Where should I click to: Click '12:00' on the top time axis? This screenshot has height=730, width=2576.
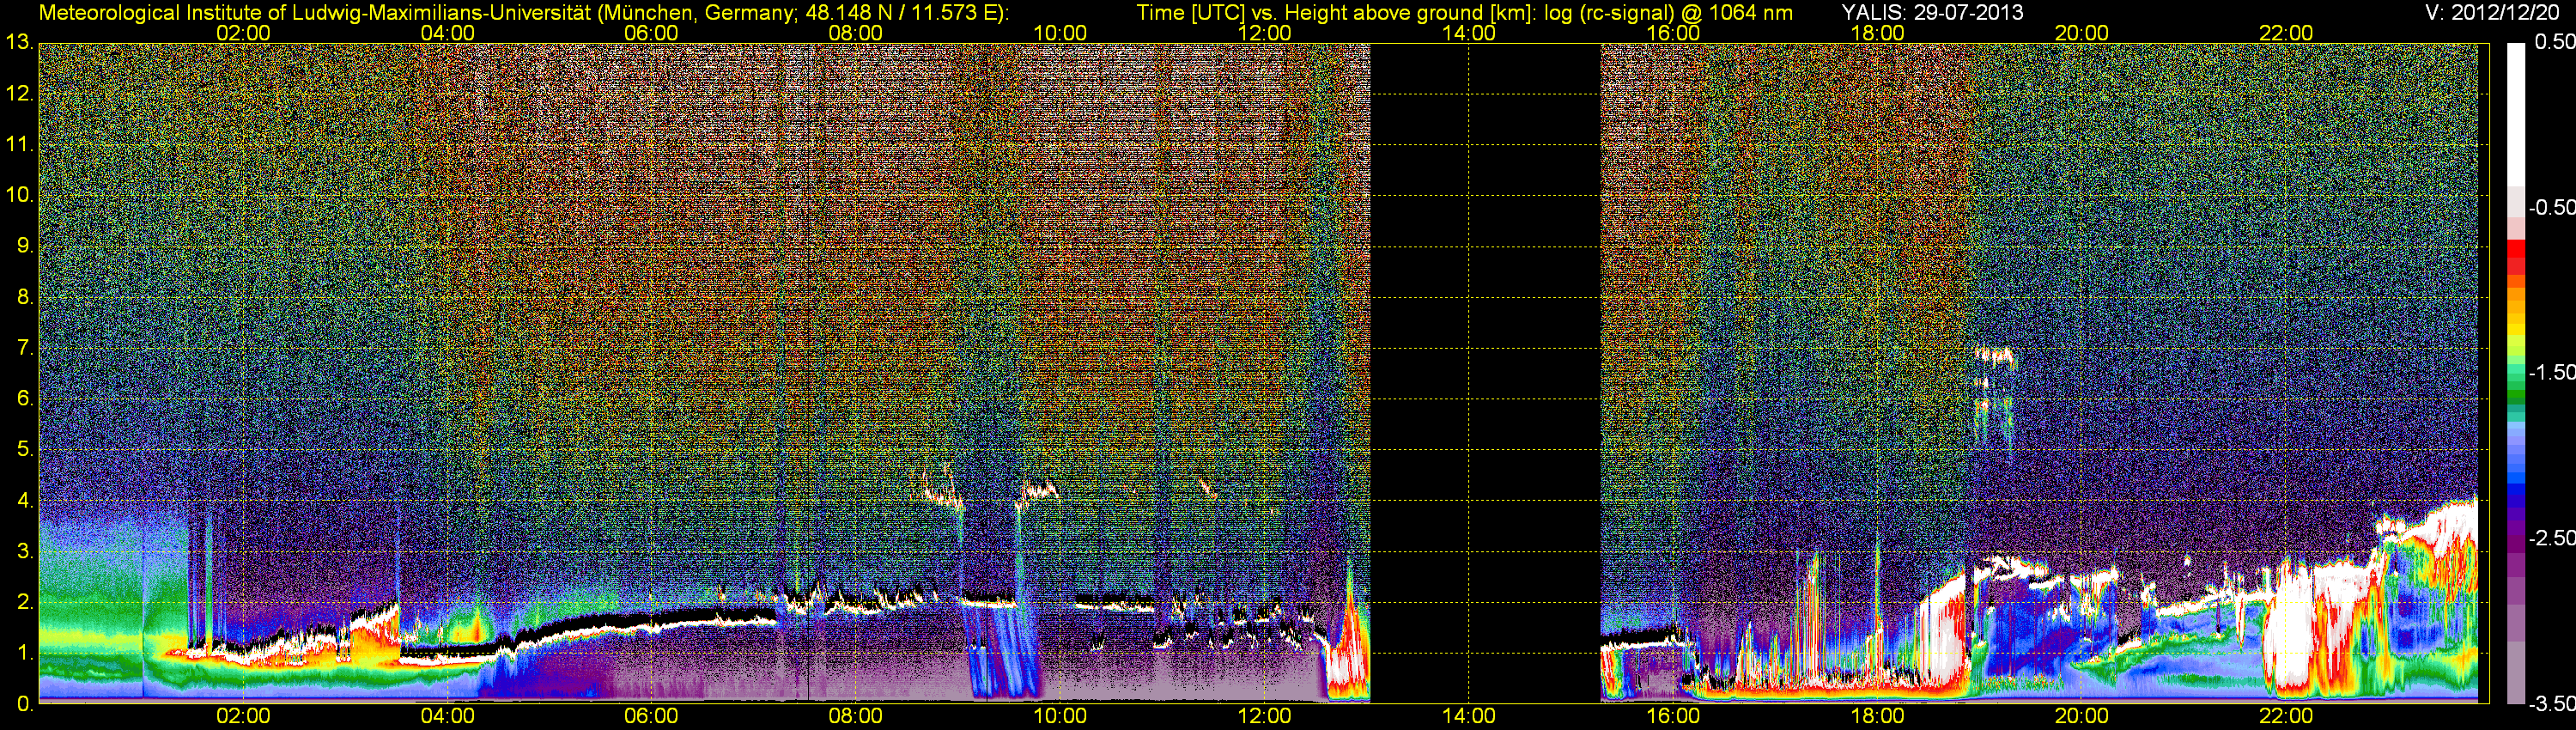(x=1264, y=33)
